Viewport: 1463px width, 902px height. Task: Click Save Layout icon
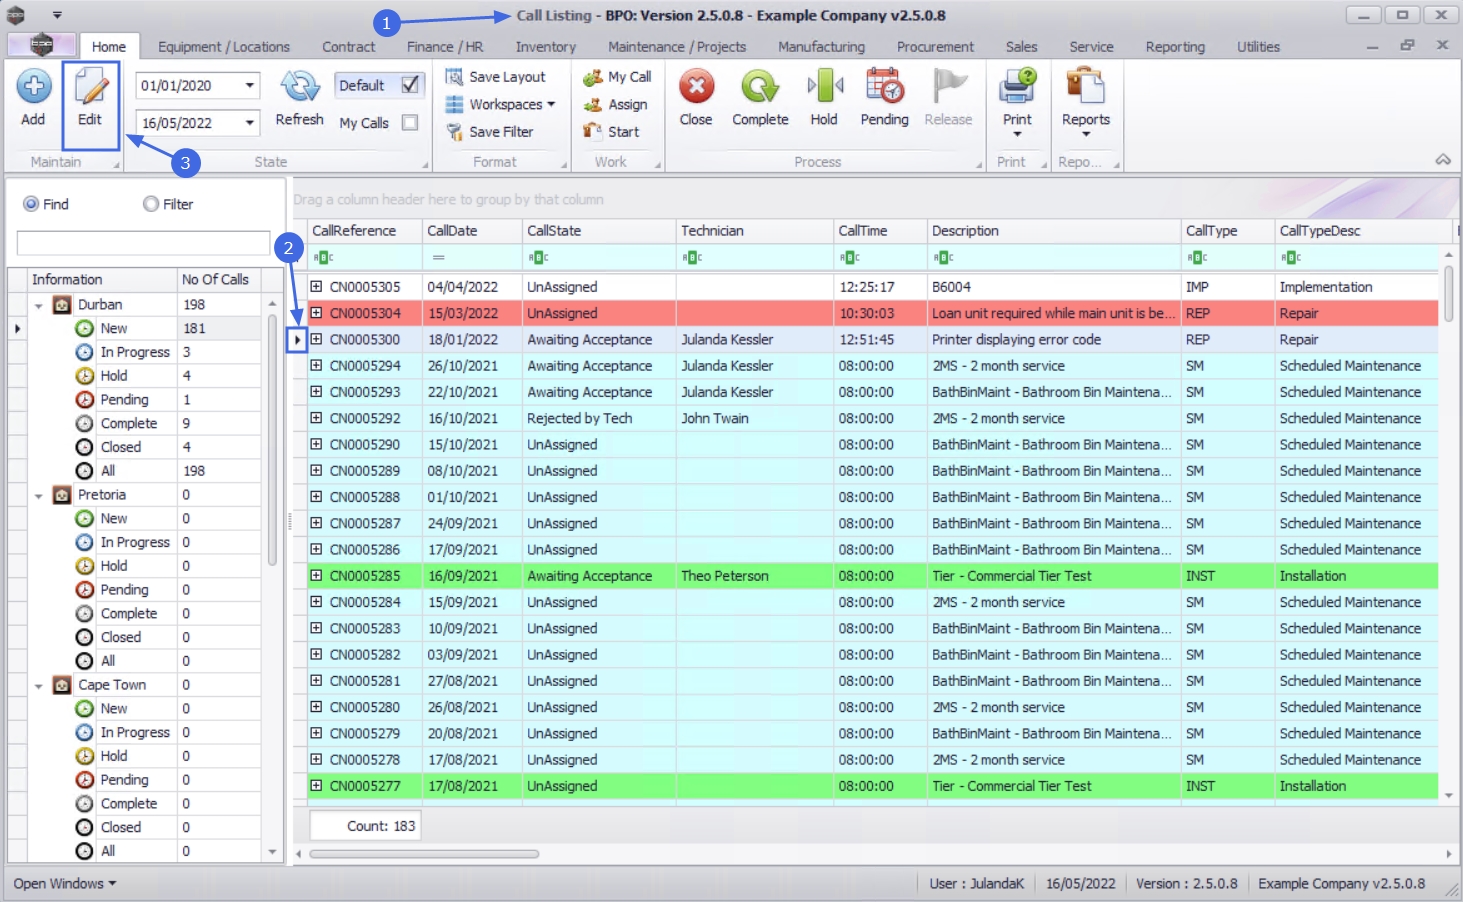click(454, 77)
